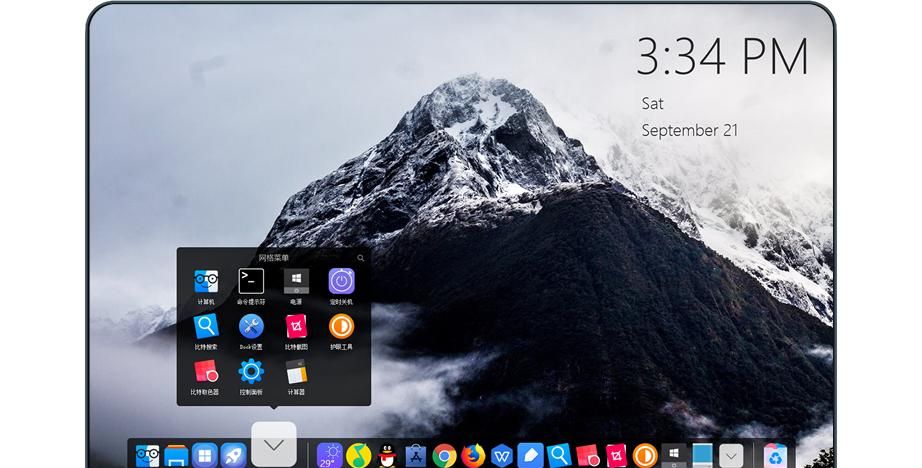This screenshot has height=468, width=922.
Task: Click the blue start grid icon in dock
Action: pos(205,456)
